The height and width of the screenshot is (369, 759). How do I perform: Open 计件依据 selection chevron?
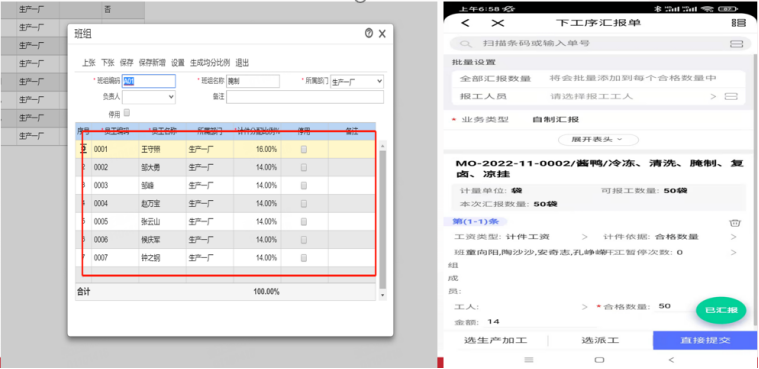pos(733,237)
